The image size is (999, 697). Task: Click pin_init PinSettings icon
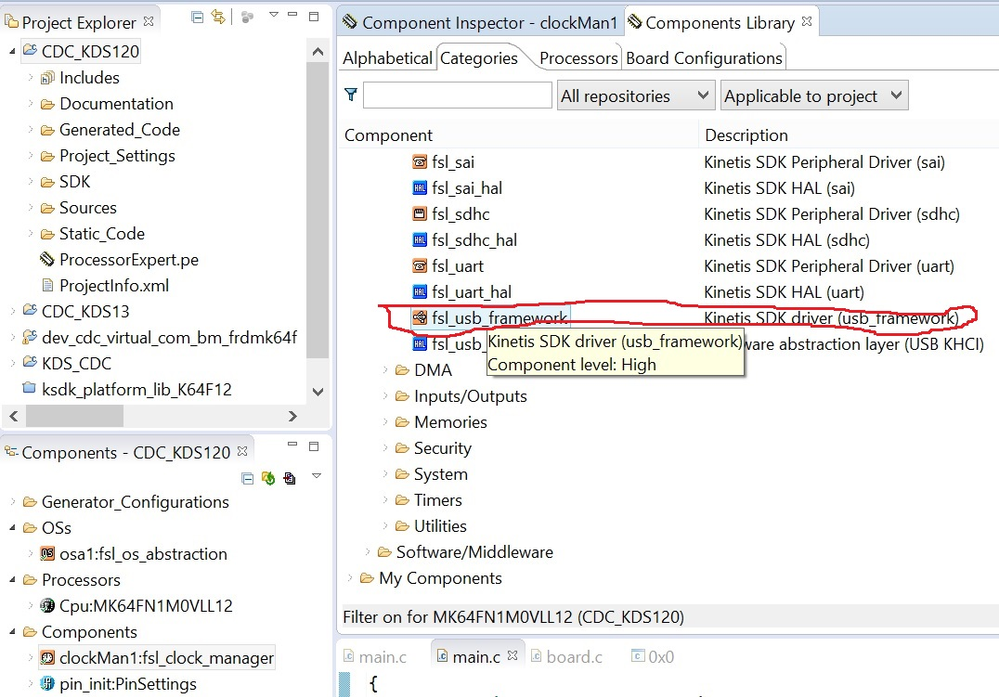[x=47, y=684]
